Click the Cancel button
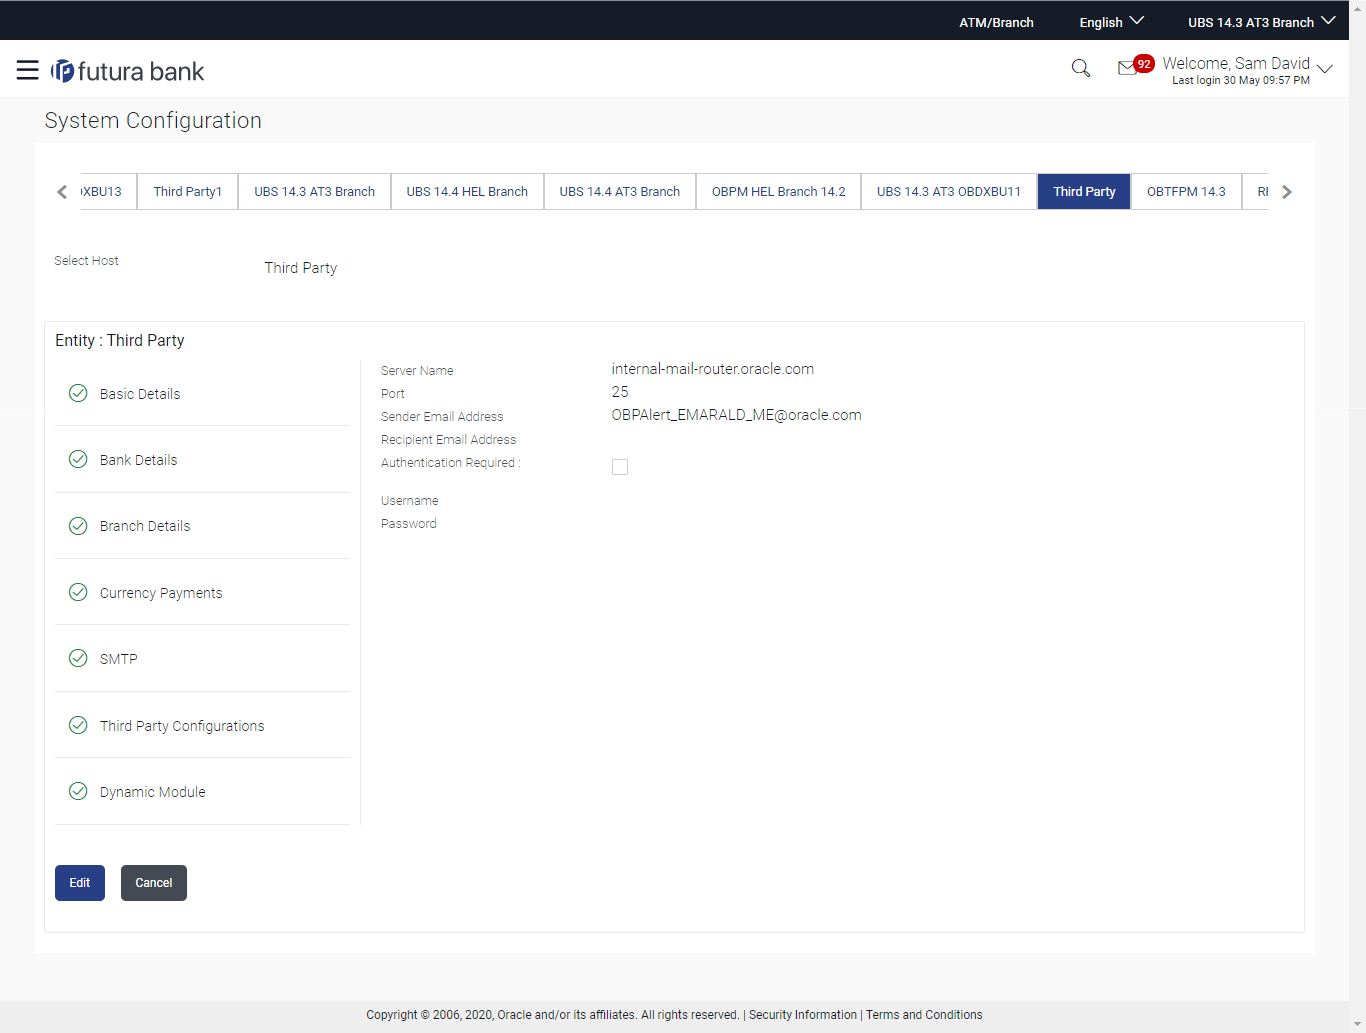This screenshot has height=1033, width=1366. 154,883
